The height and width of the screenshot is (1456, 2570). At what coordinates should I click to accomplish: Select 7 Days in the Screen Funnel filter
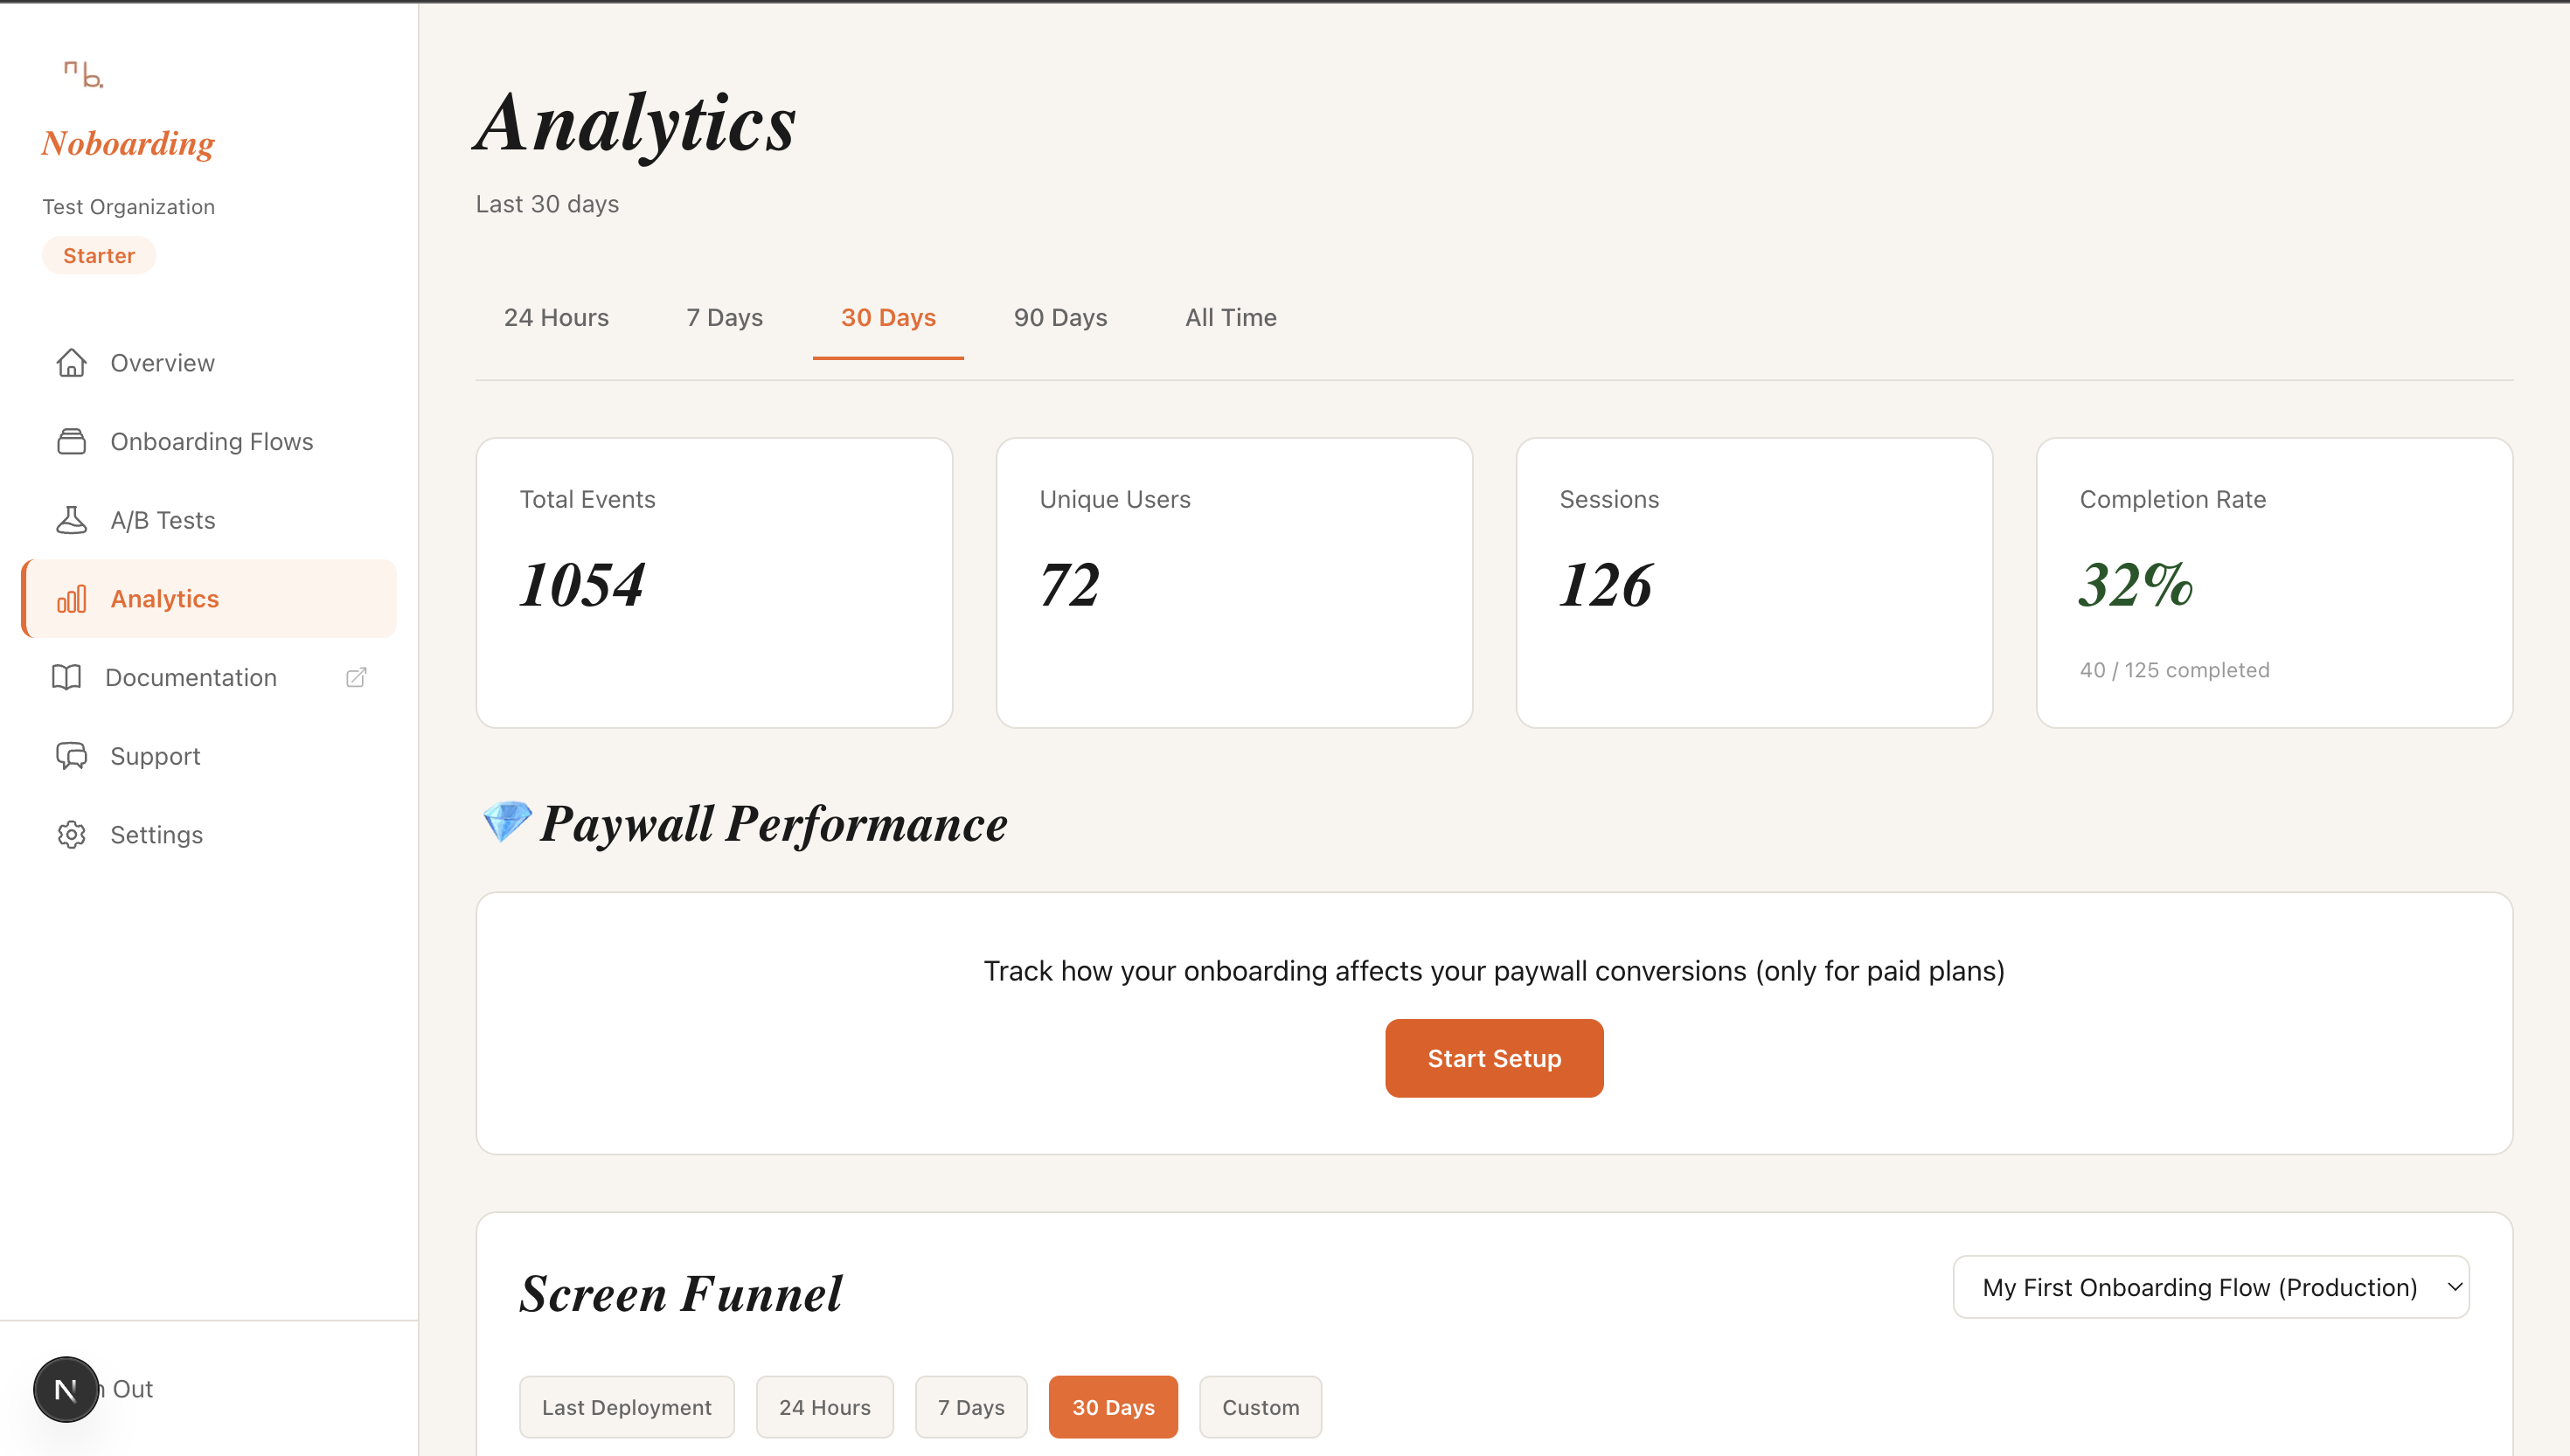pos(970,1406)
